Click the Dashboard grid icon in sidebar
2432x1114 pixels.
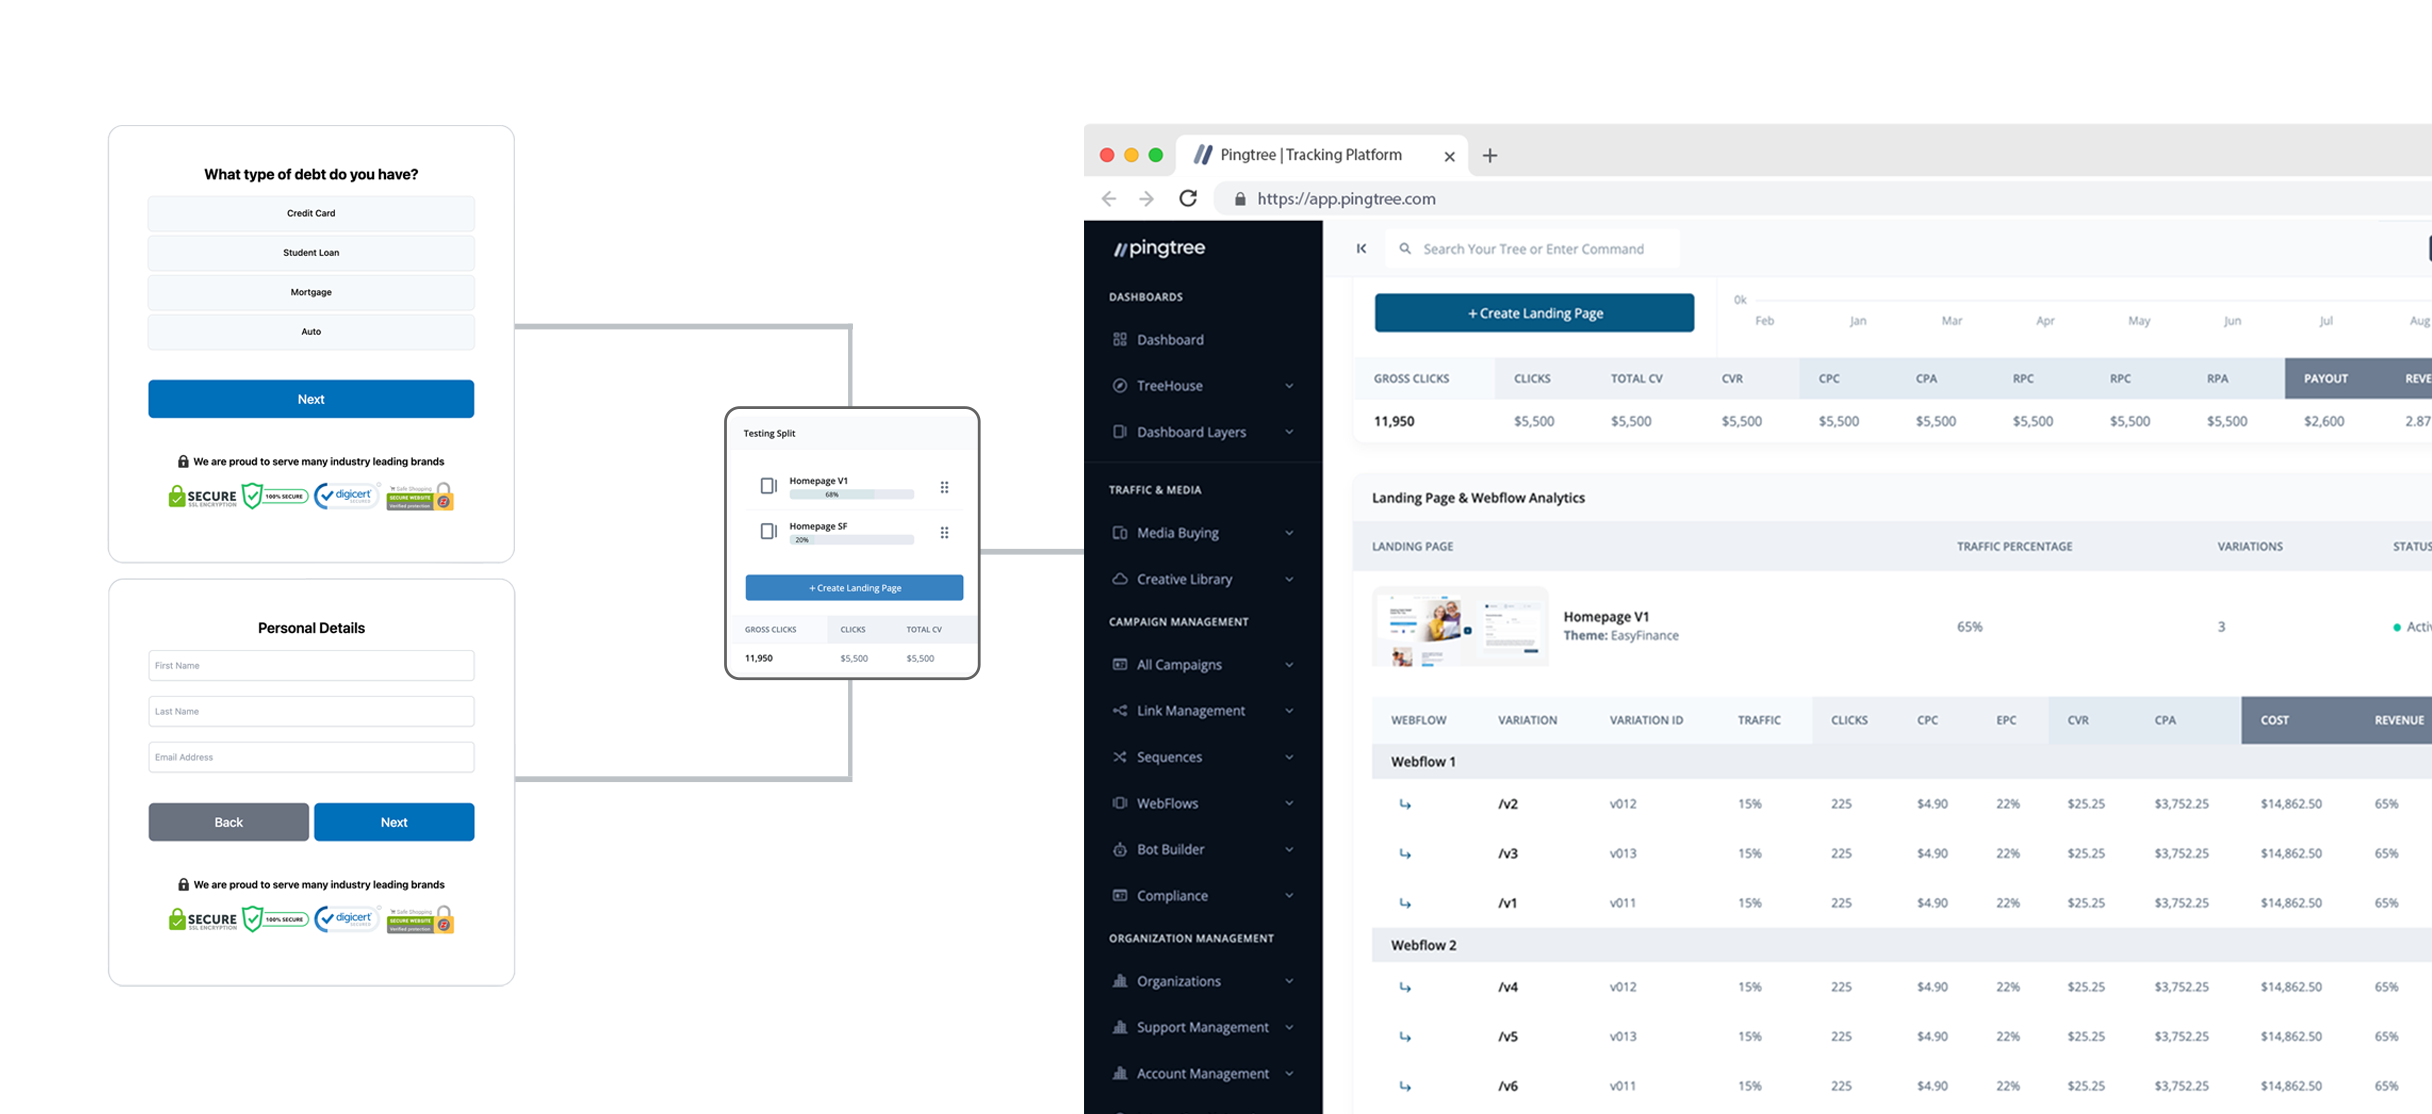1120,340
